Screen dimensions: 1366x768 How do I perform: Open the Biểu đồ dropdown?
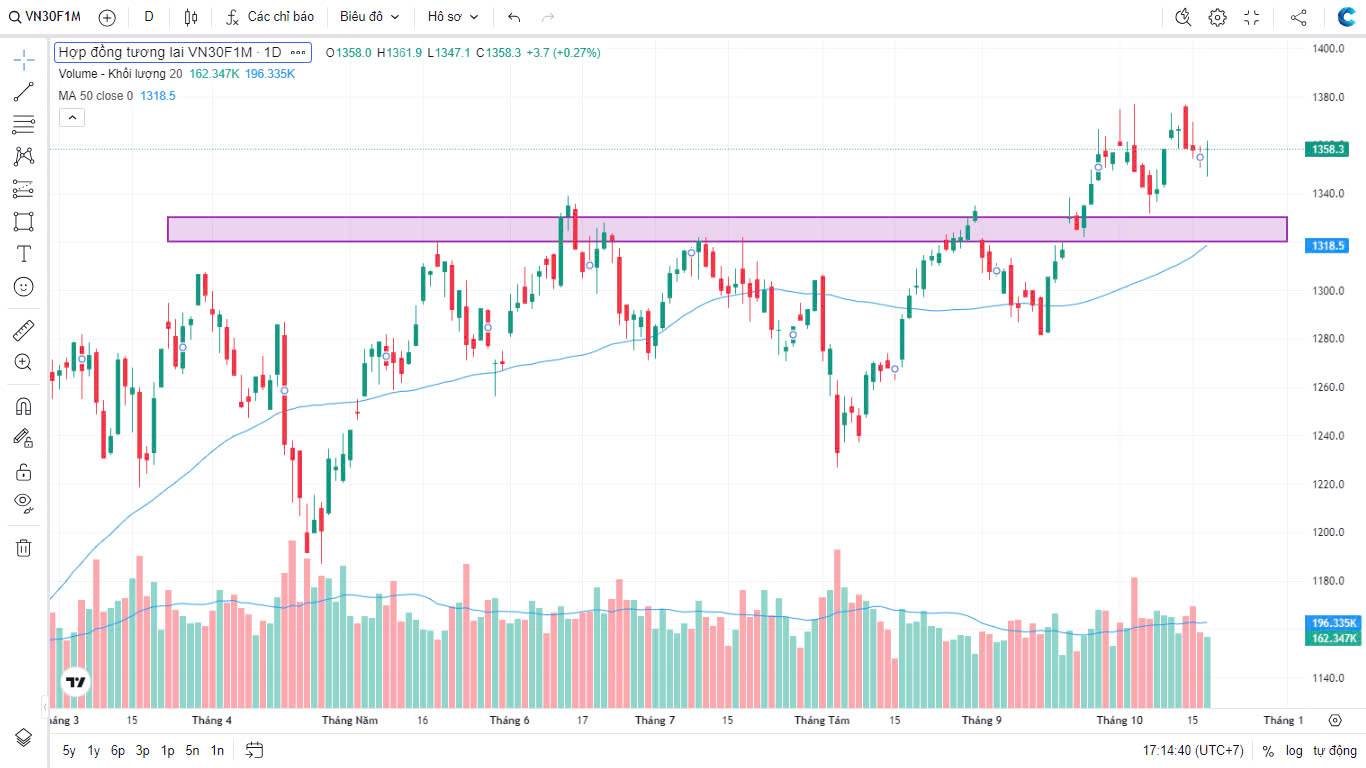pos(369,17)
